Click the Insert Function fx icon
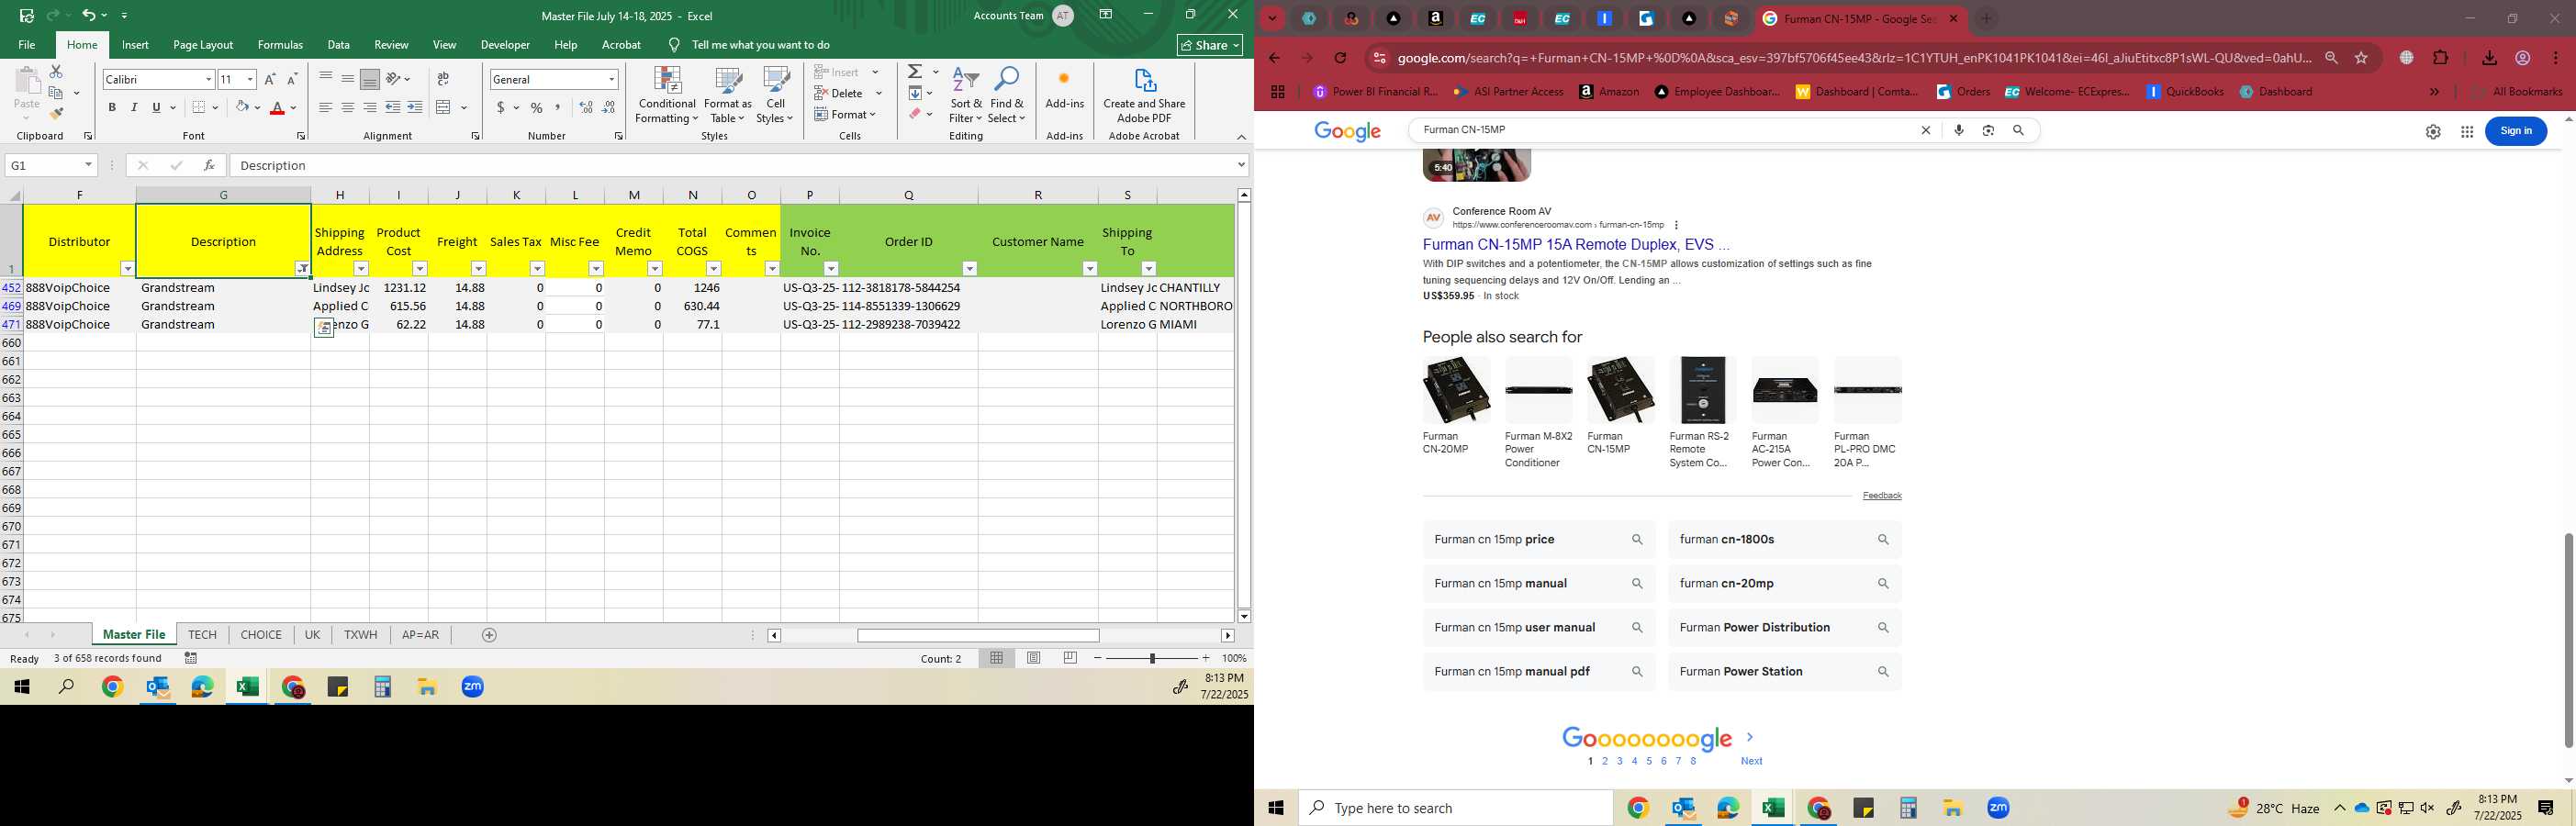The width and height of the screenshot is (2576, 826). 209,165
